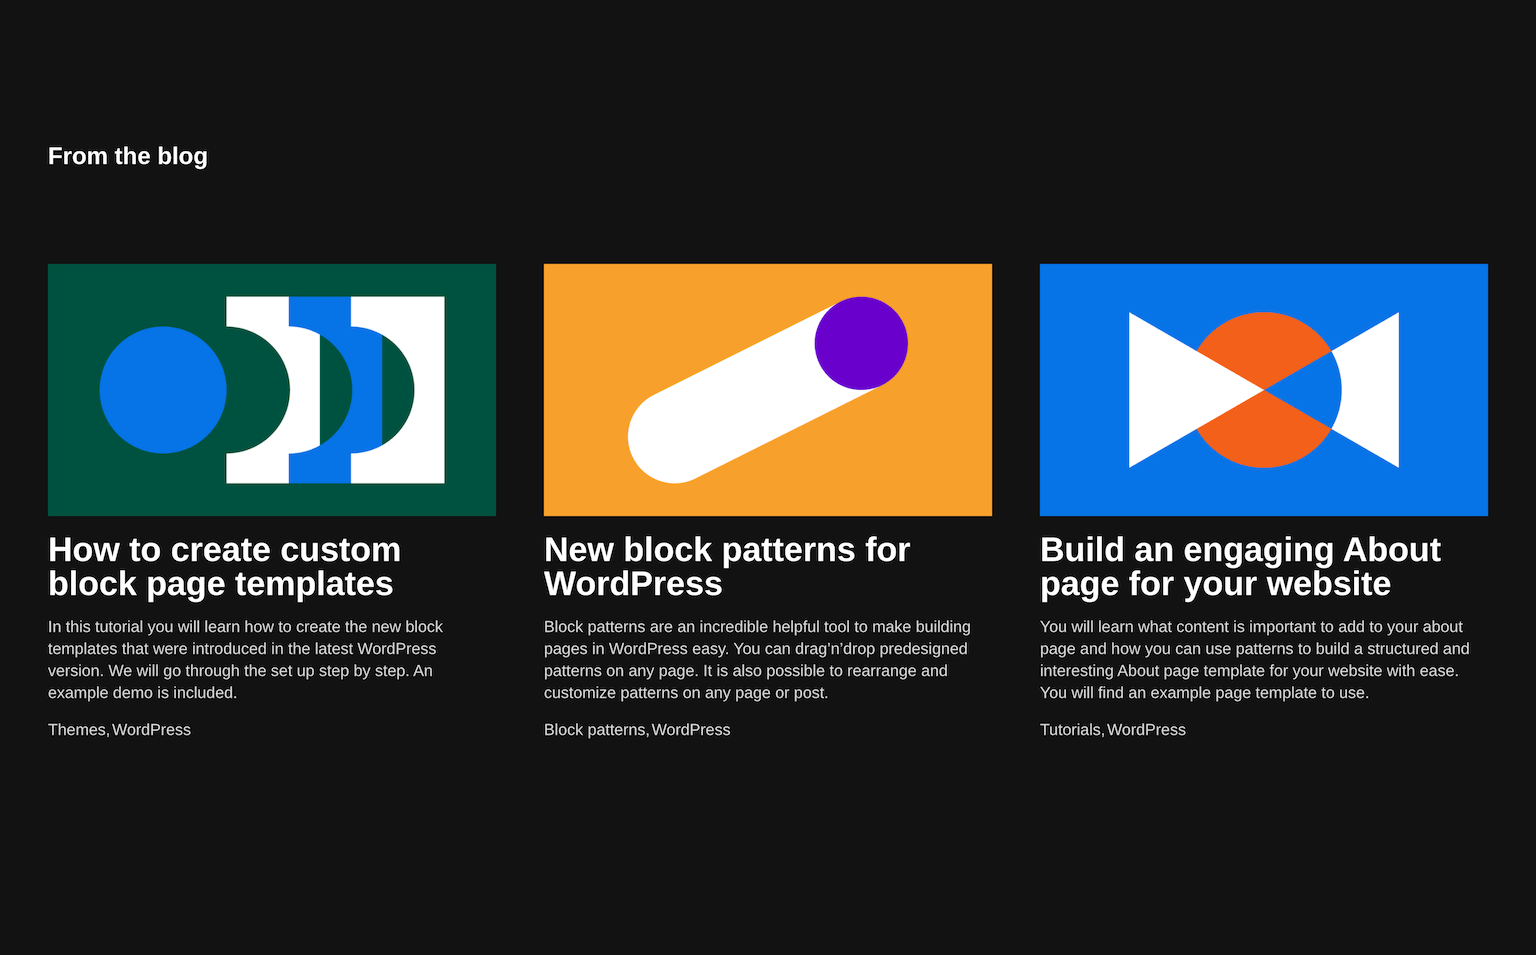This screenshot has width=1536, height=955.
Task: Click excerpt starting 'You will learn what content'
Action: tap(1255, 660)
